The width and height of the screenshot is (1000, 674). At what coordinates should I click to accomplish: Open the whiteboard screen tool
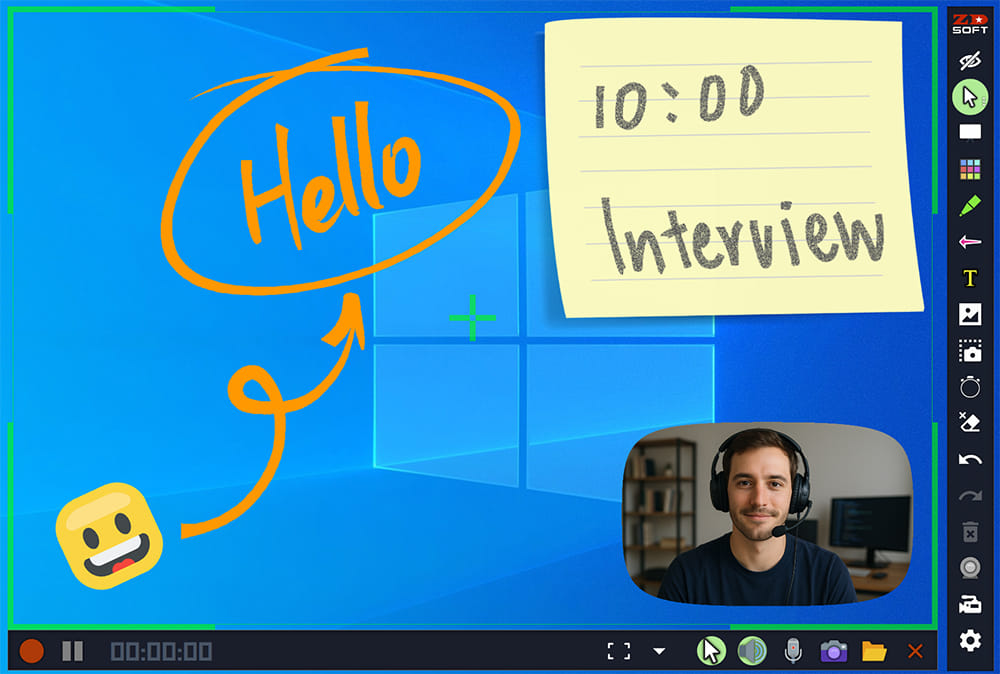[x=969, y=132]
